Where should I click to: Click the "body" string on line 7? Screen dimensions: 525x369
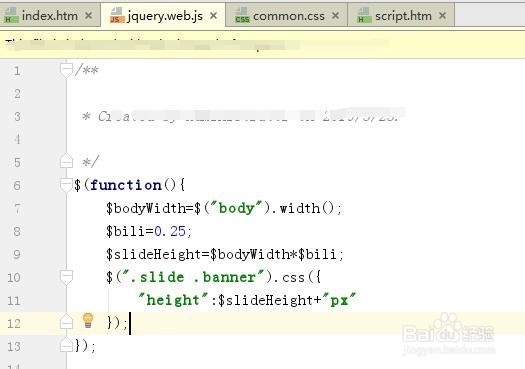pyautogui.click(x=236, y=208)
